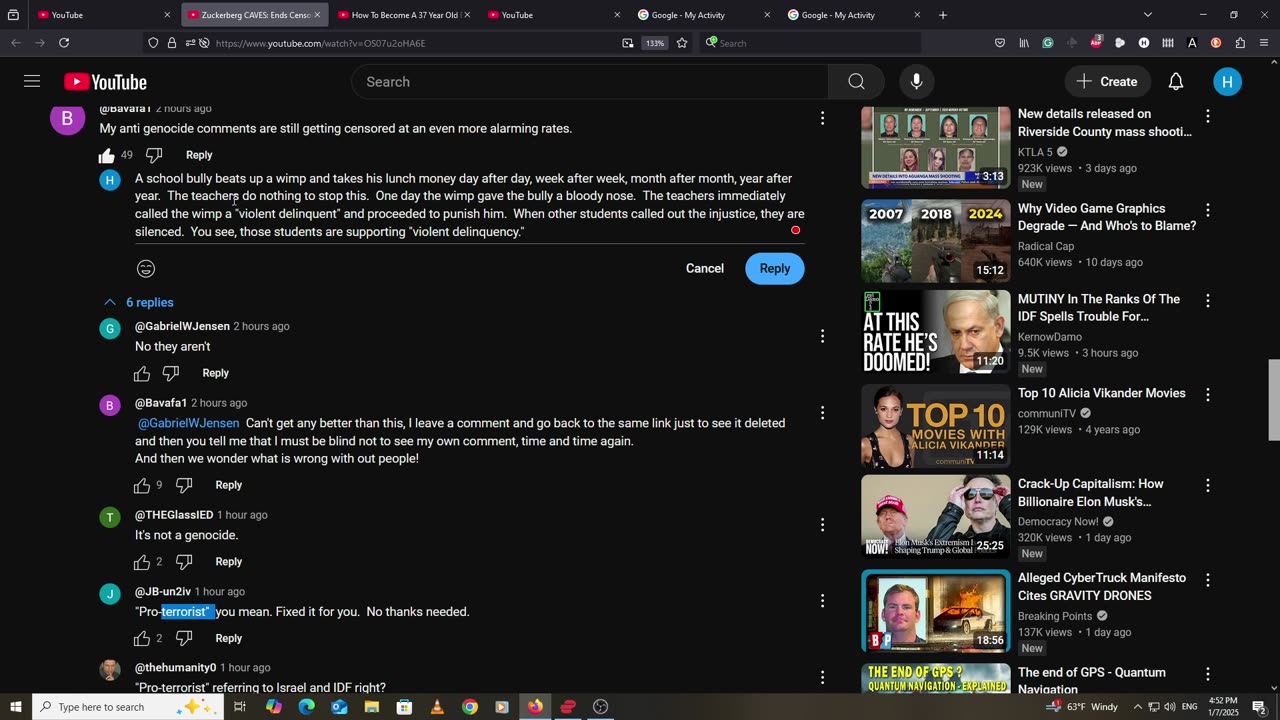Open a new browser tab
The image size is (1280, 720).
tap(943, 15)
